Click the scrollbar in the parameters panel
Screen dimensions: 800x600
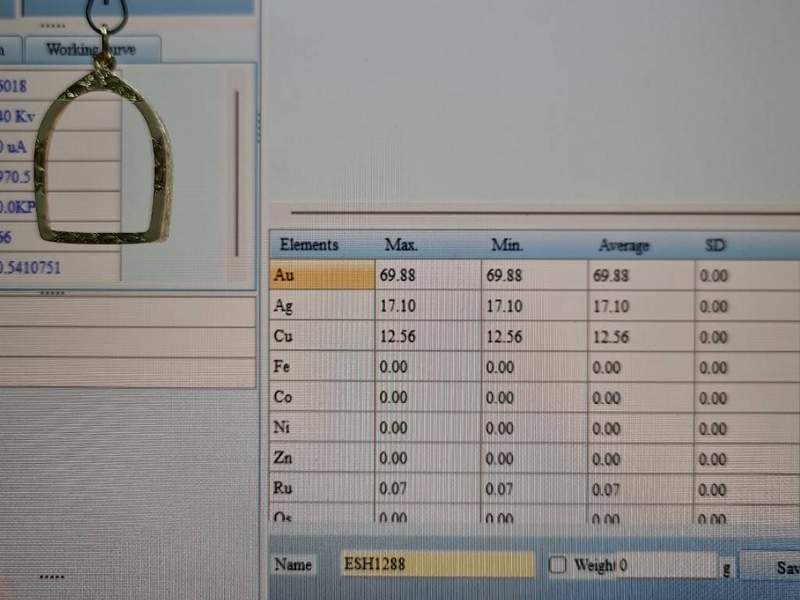pos(237,170)
